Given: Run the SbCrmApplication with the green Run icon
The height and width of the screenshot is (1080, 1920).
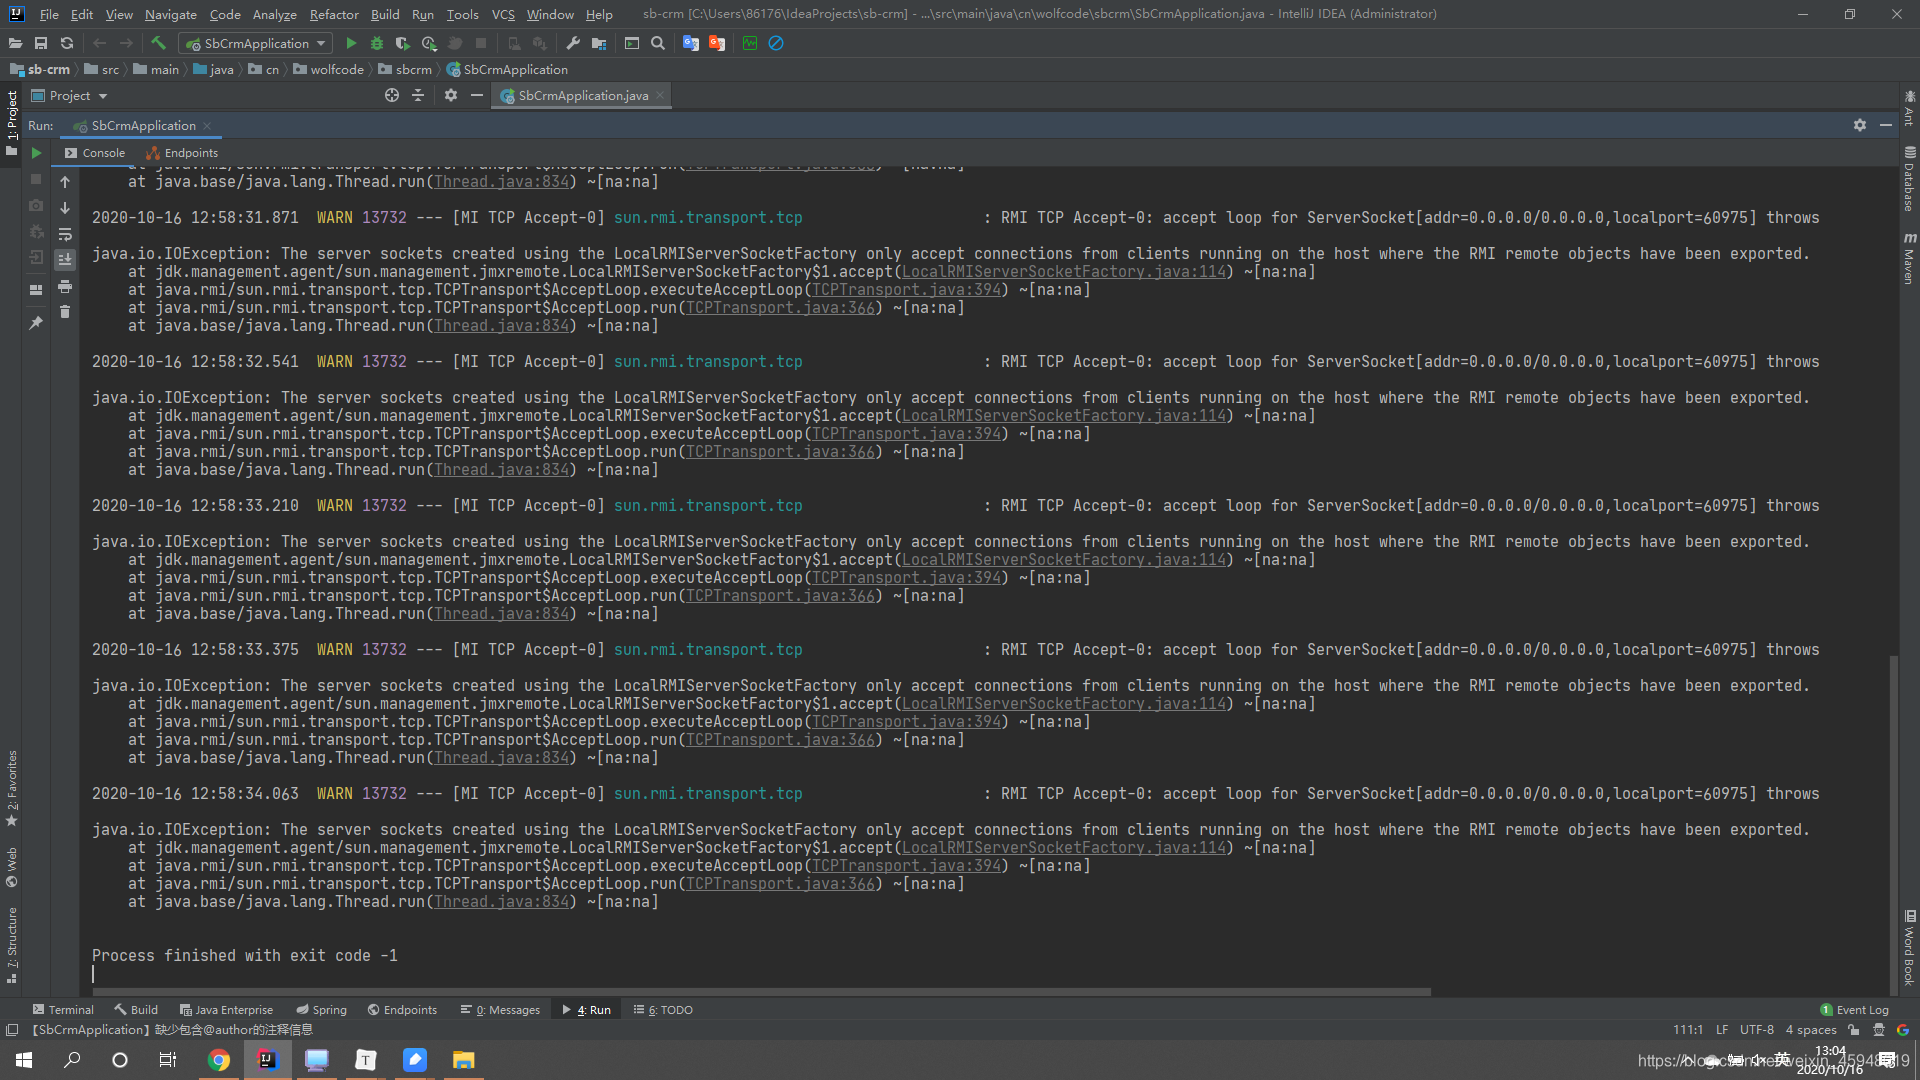Looking at the screenshot, I should [351, 43].
